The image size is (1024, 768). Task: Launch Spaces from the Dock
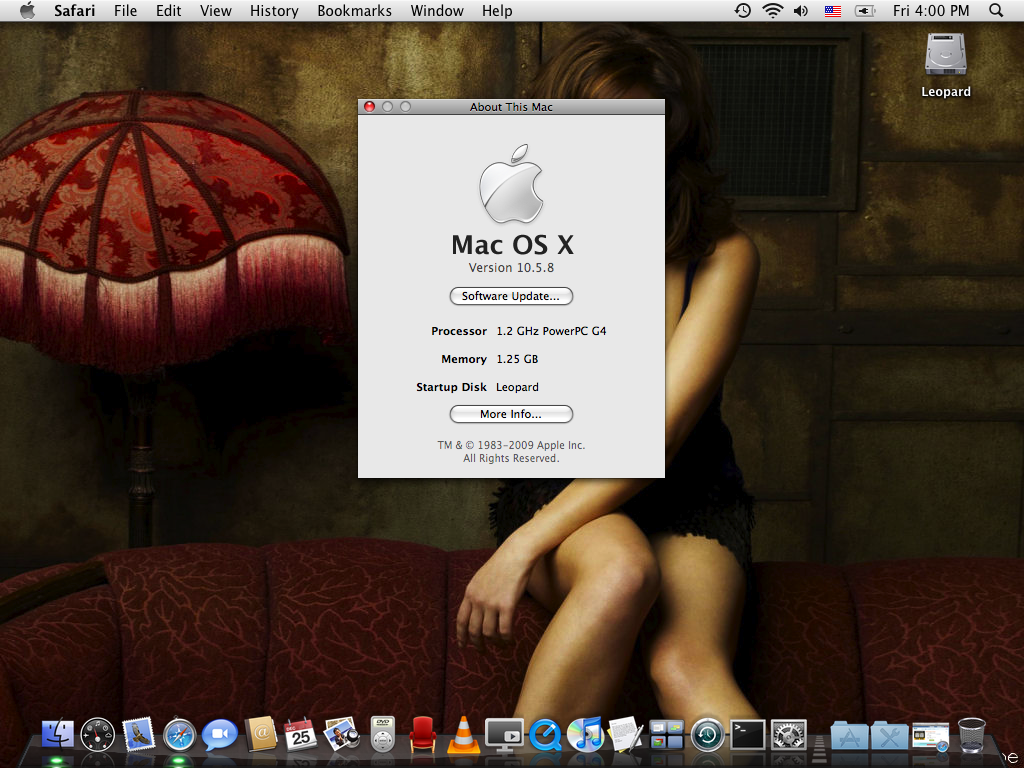pos(667,735)
